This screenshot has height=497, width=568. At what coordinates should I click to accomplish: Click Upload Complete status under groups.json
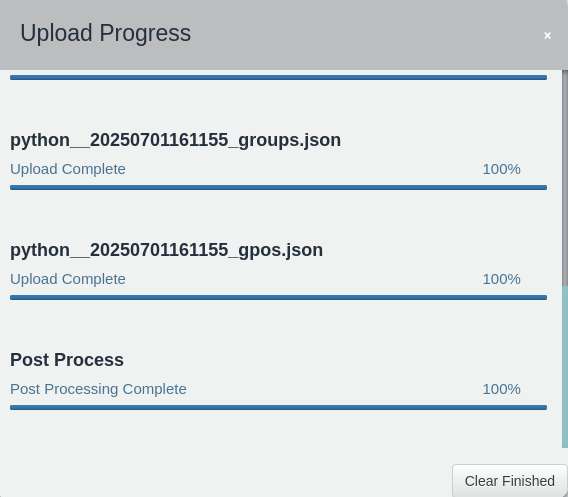(68, 169)
